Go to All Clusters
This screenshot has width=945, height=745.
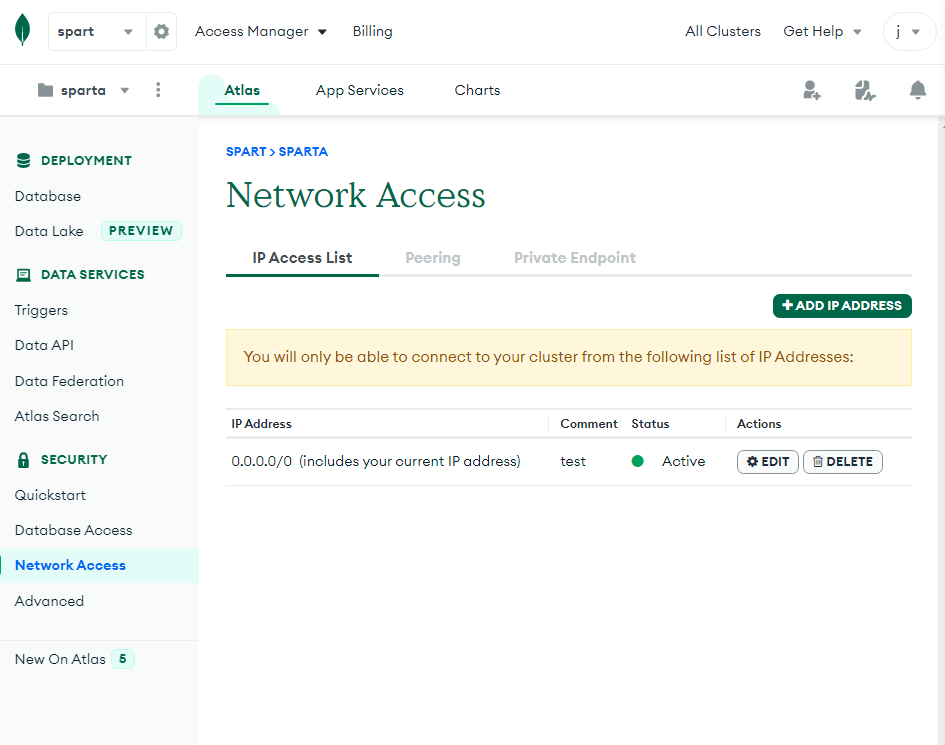pyautogui.click(x=723, y=31)
